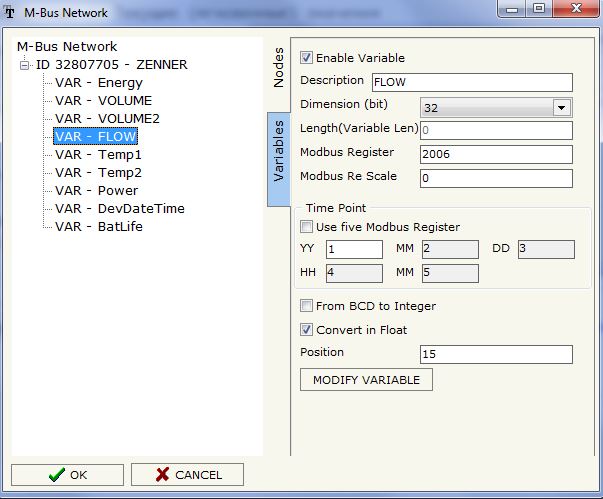The image size is (603, 499).
Task: Click VAR - BatLife tree entry
Action: (x=97, y=227)
